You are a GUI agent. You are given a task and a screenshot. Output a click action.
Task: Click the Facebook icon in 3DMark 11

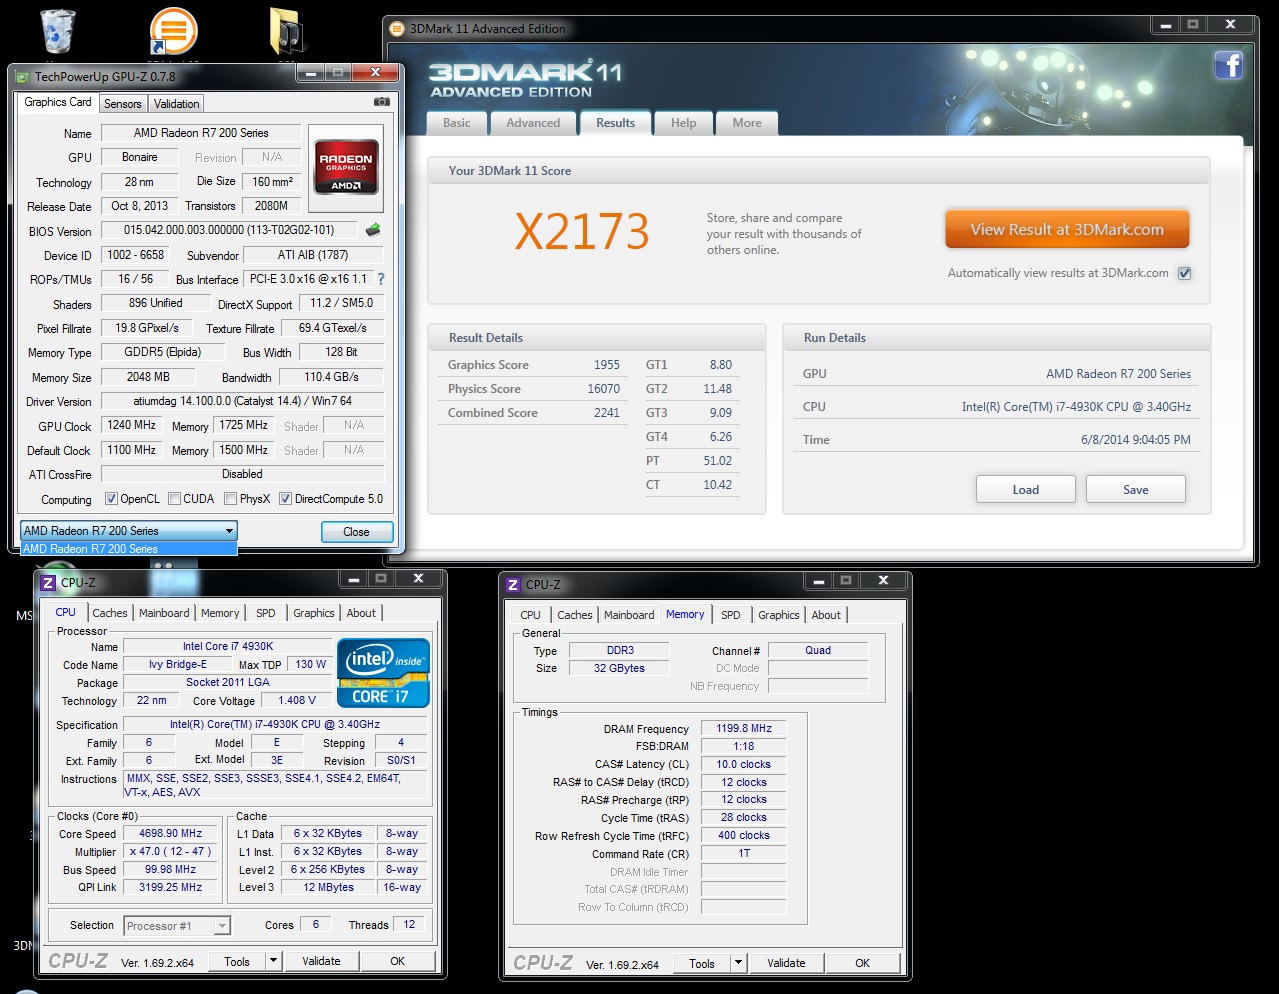[1228, 66]
